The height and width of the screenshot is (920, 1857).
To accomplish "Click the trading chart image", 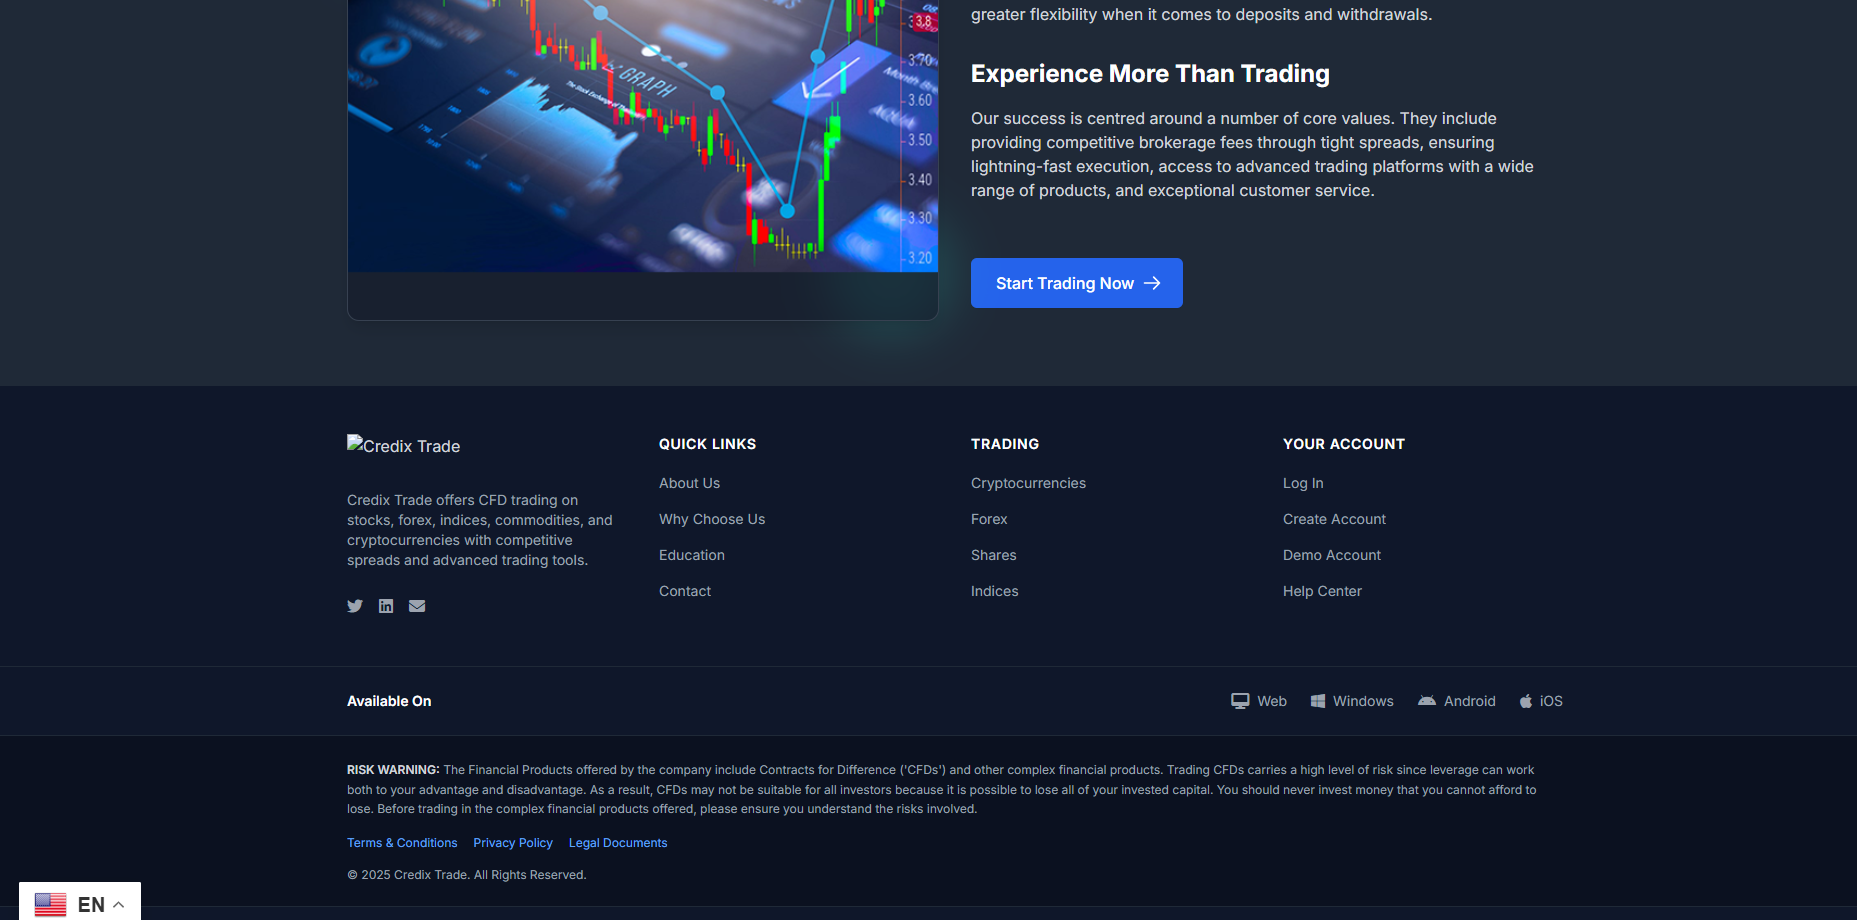I will 642,135.
